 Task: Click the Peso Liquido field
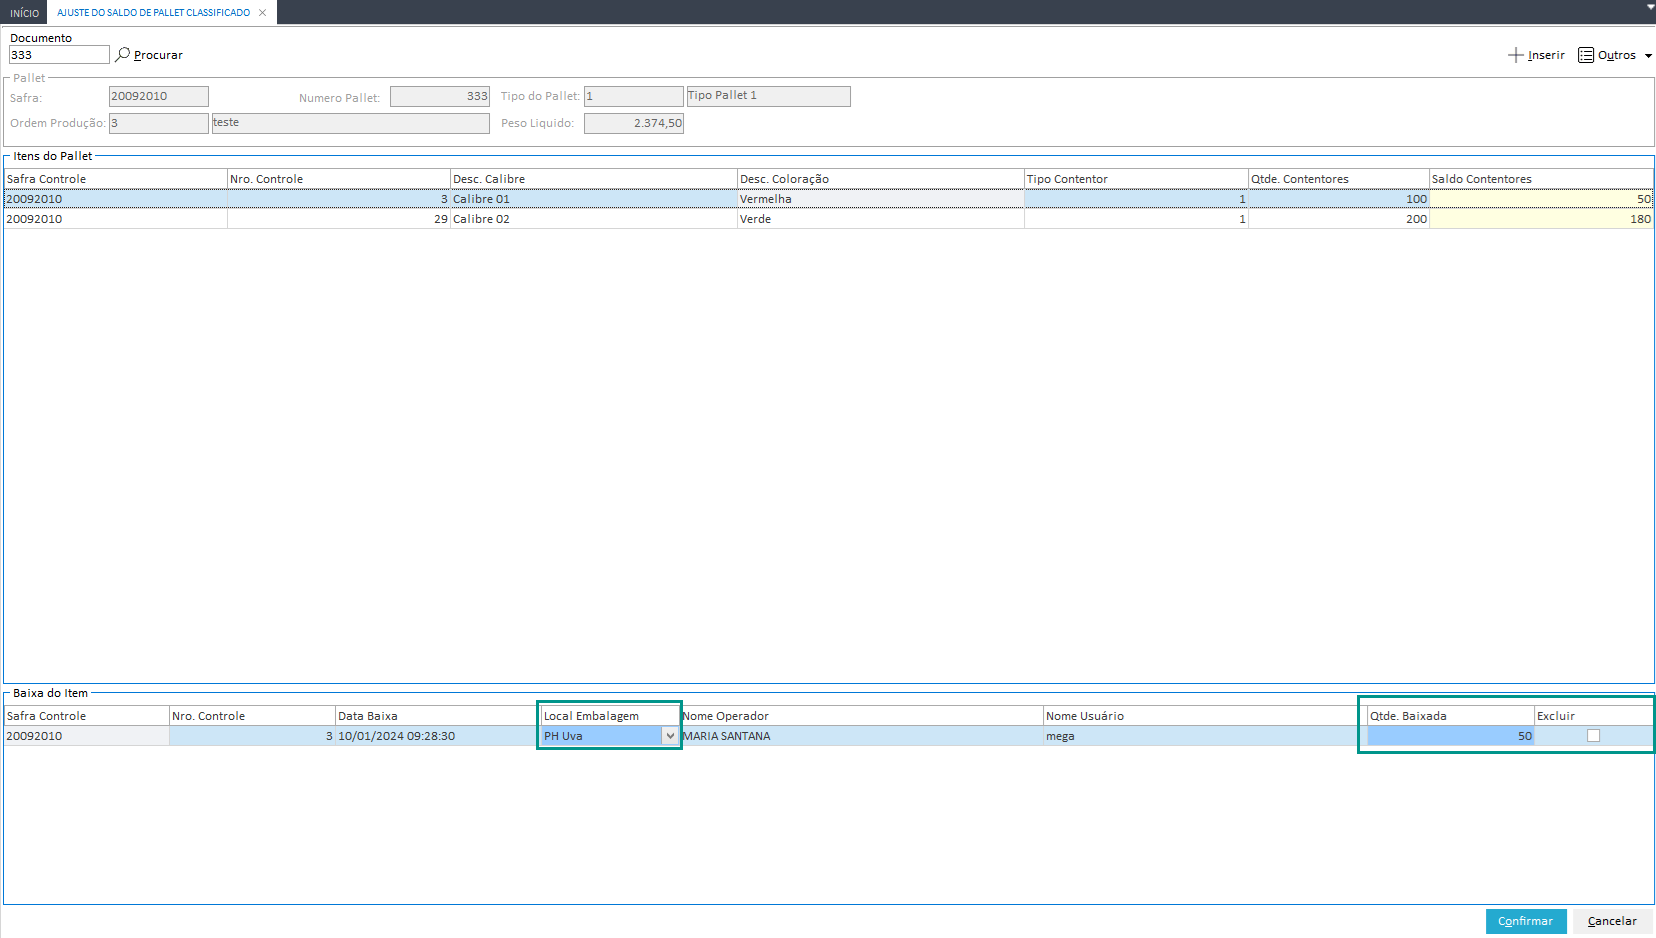click(634, 123)
